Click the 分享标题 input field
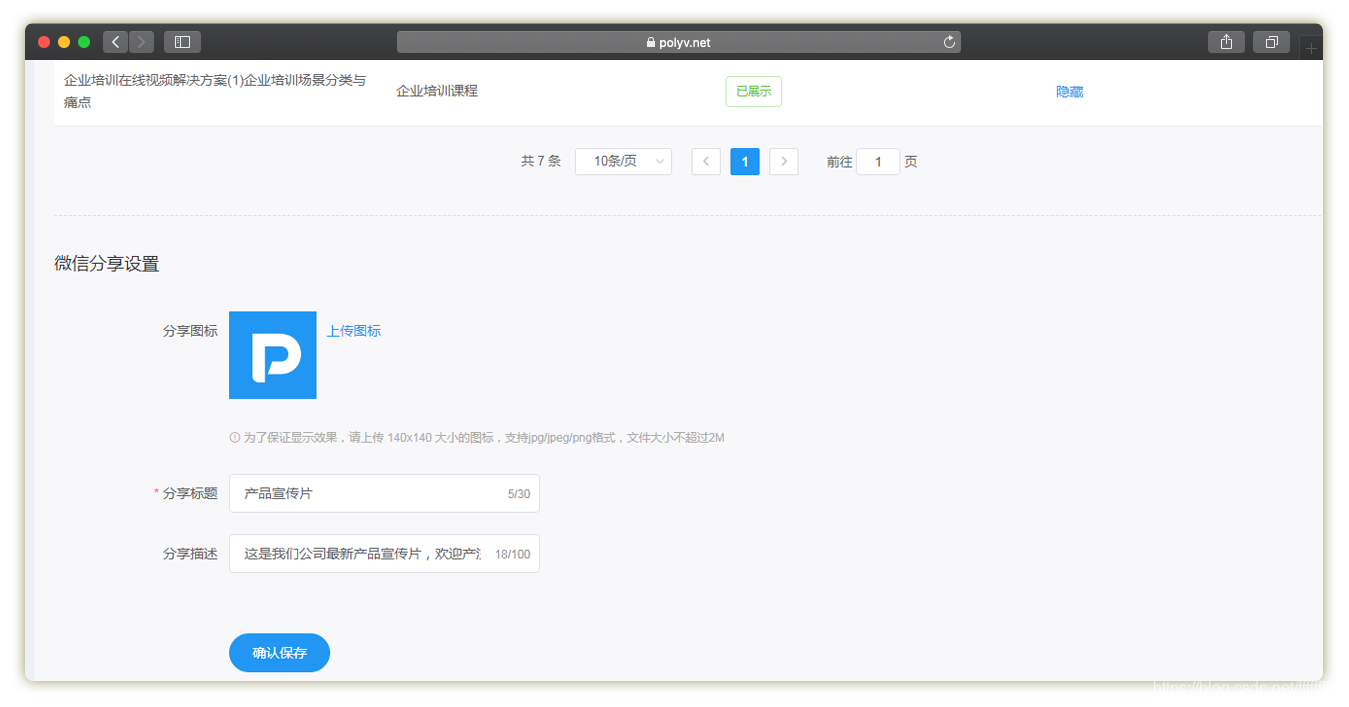 [370, 493]
